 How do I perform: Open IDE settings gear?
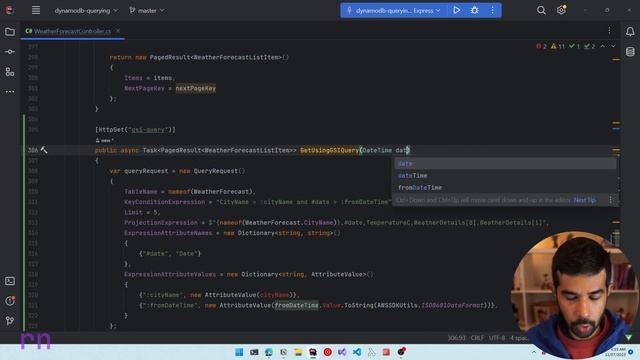(x=562, y=10)
